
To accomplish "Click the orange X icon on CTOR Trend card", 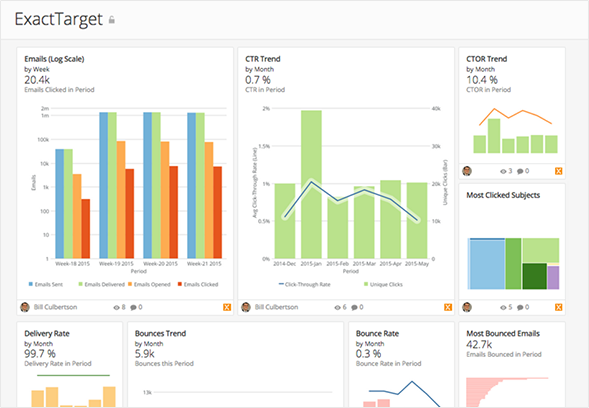I will 559,171.
